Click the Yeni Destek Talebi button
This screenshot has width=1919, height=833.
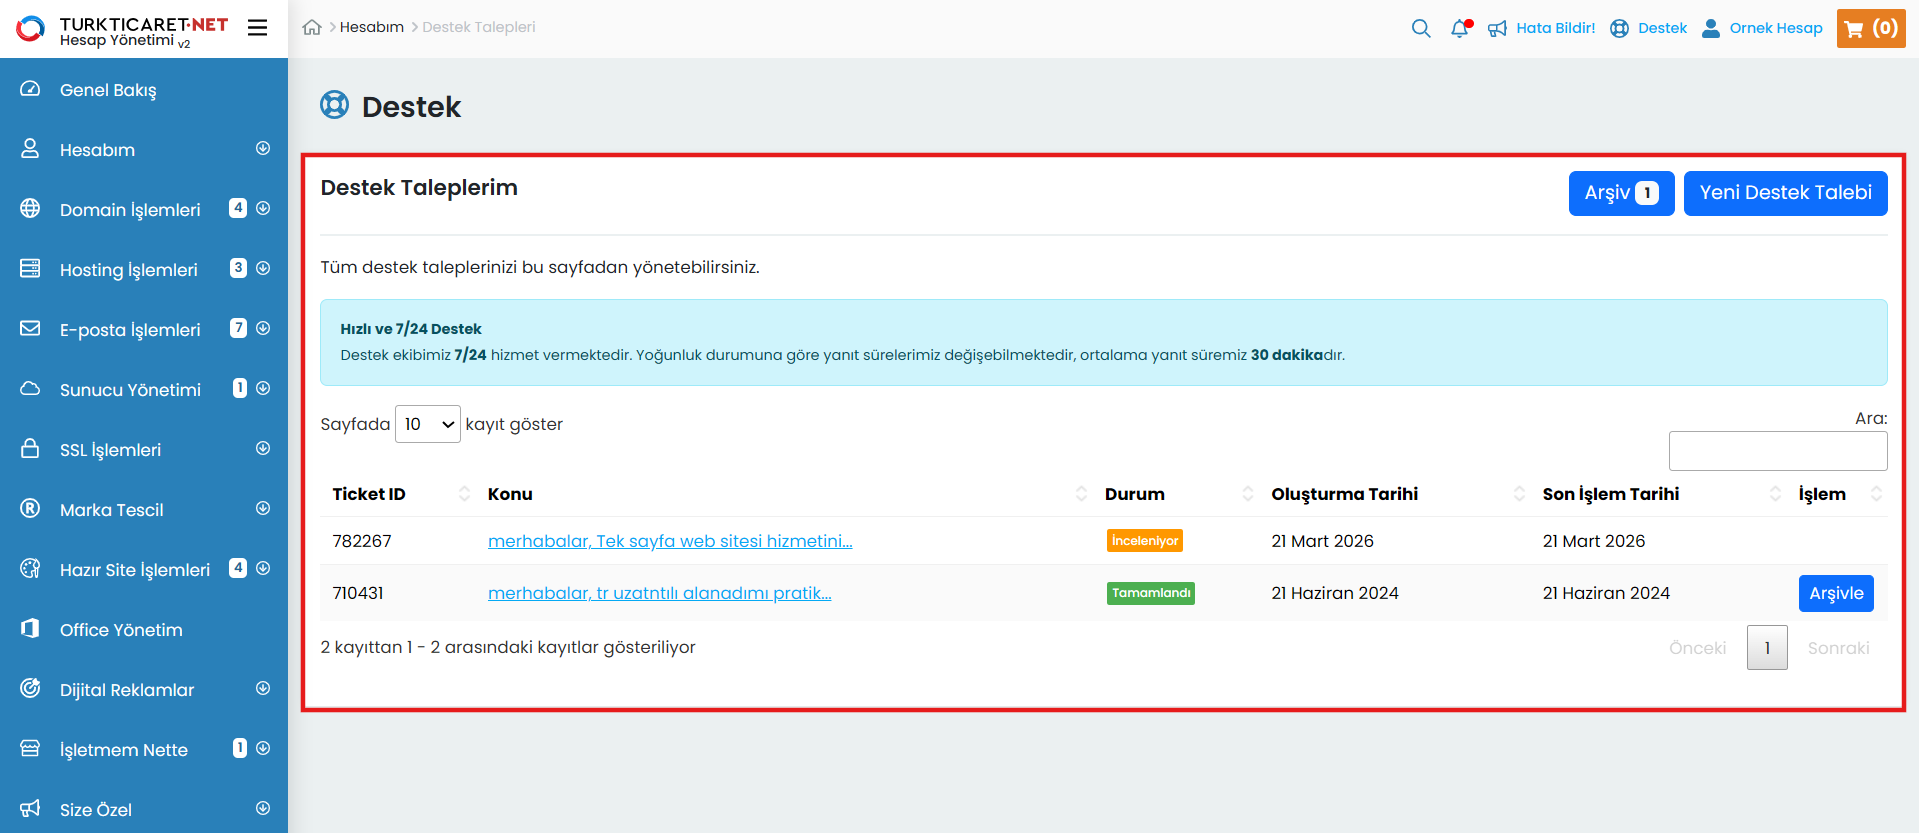pyautogui.click(x=1785, y=193)
